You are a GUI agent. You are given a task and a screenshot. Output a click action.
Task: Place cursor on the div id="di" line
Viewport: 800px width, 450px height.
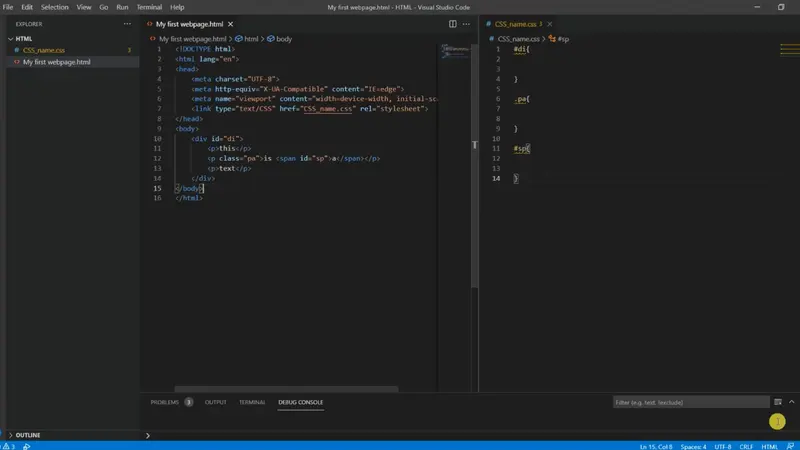tap(217, 139)
